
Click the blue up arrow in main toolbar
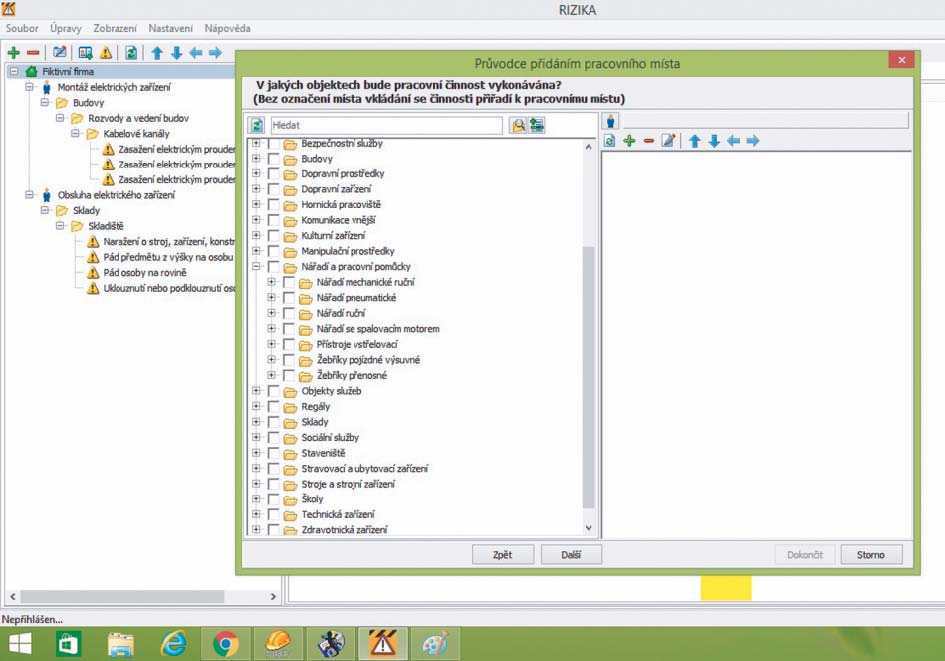[157, 53]
